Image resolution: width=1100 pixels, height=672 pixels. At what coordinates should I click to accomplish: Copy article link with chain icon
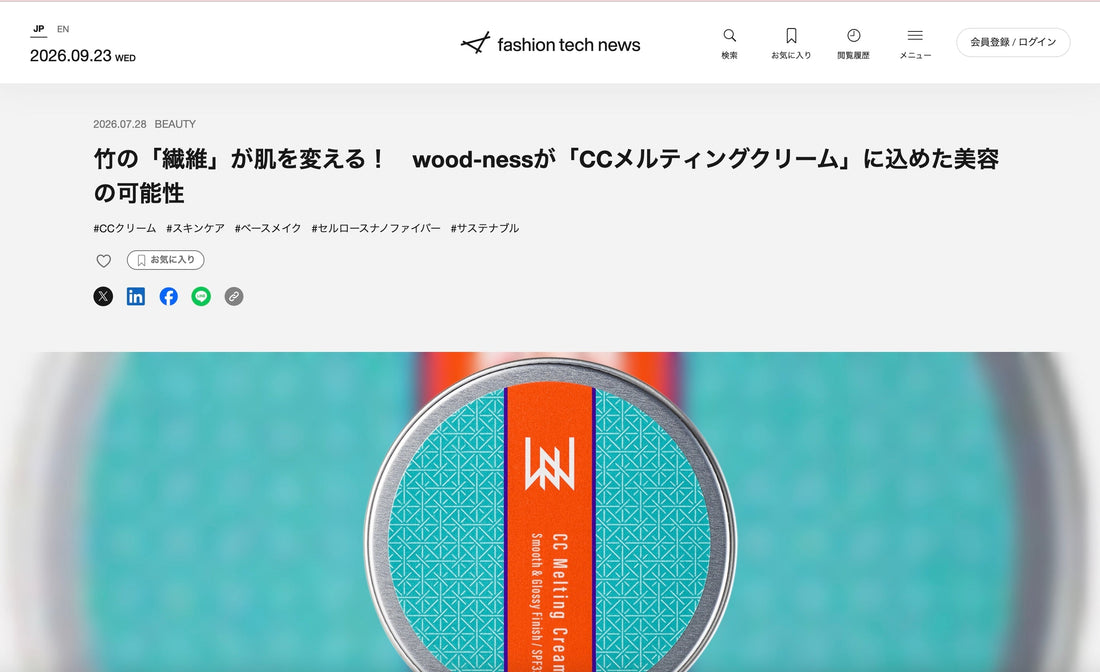click(x=234, y=297)
